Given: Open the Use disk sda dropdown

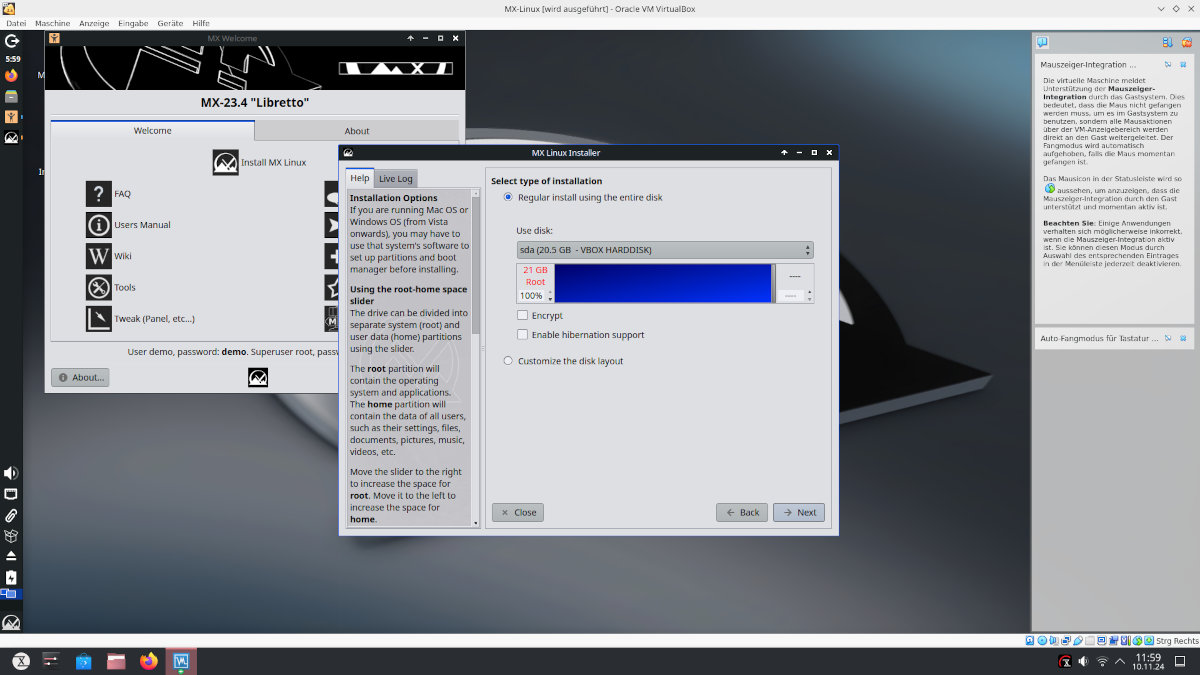Looking at the screenshot, I should coord(665,250).
